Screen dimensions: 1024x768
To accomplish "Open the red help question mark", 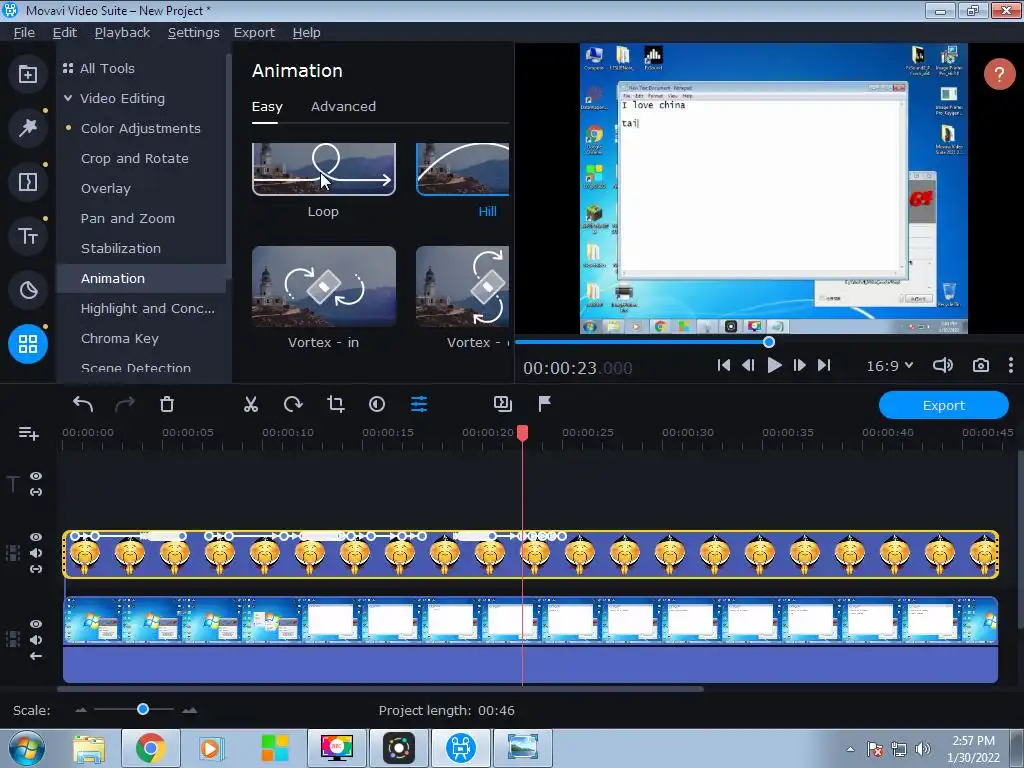I will click(999, 74).
